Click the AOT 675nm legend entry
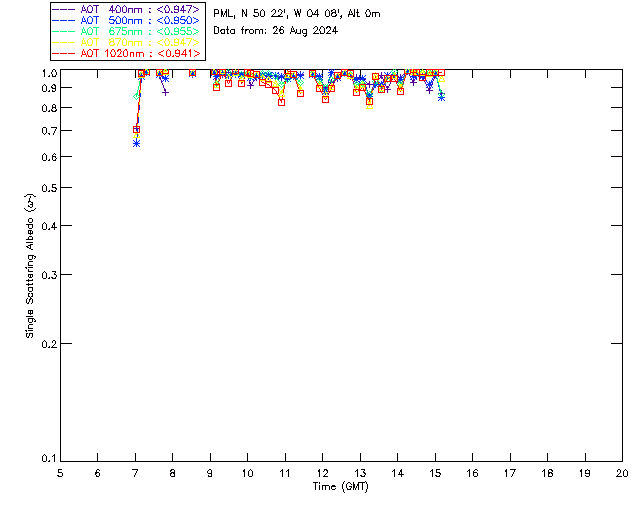Viewport: 640px width, 512px height. tap(126, 31)
